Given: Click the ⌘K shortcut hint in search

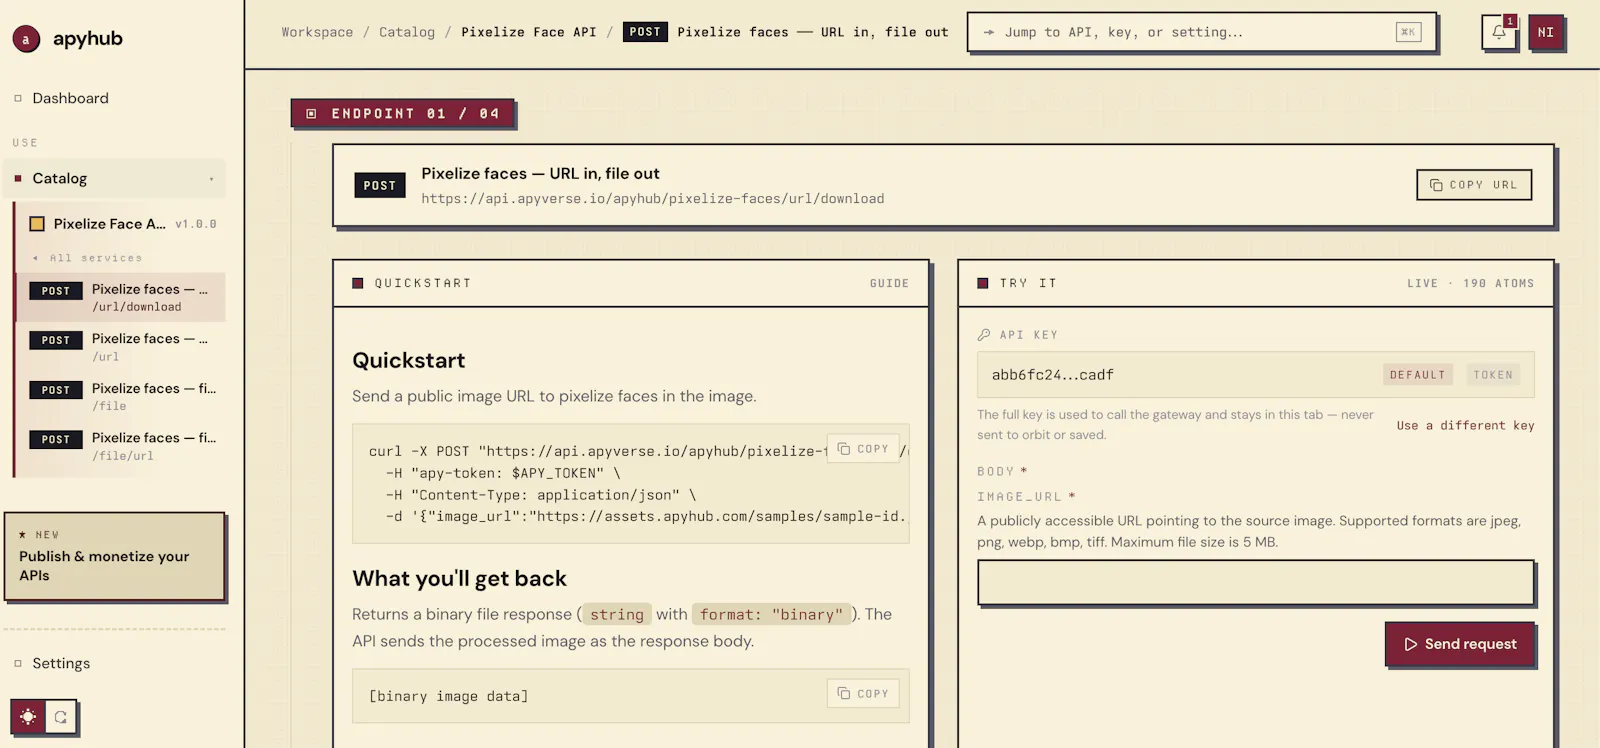Looking at the screenshot, I should coord(1408,32).
